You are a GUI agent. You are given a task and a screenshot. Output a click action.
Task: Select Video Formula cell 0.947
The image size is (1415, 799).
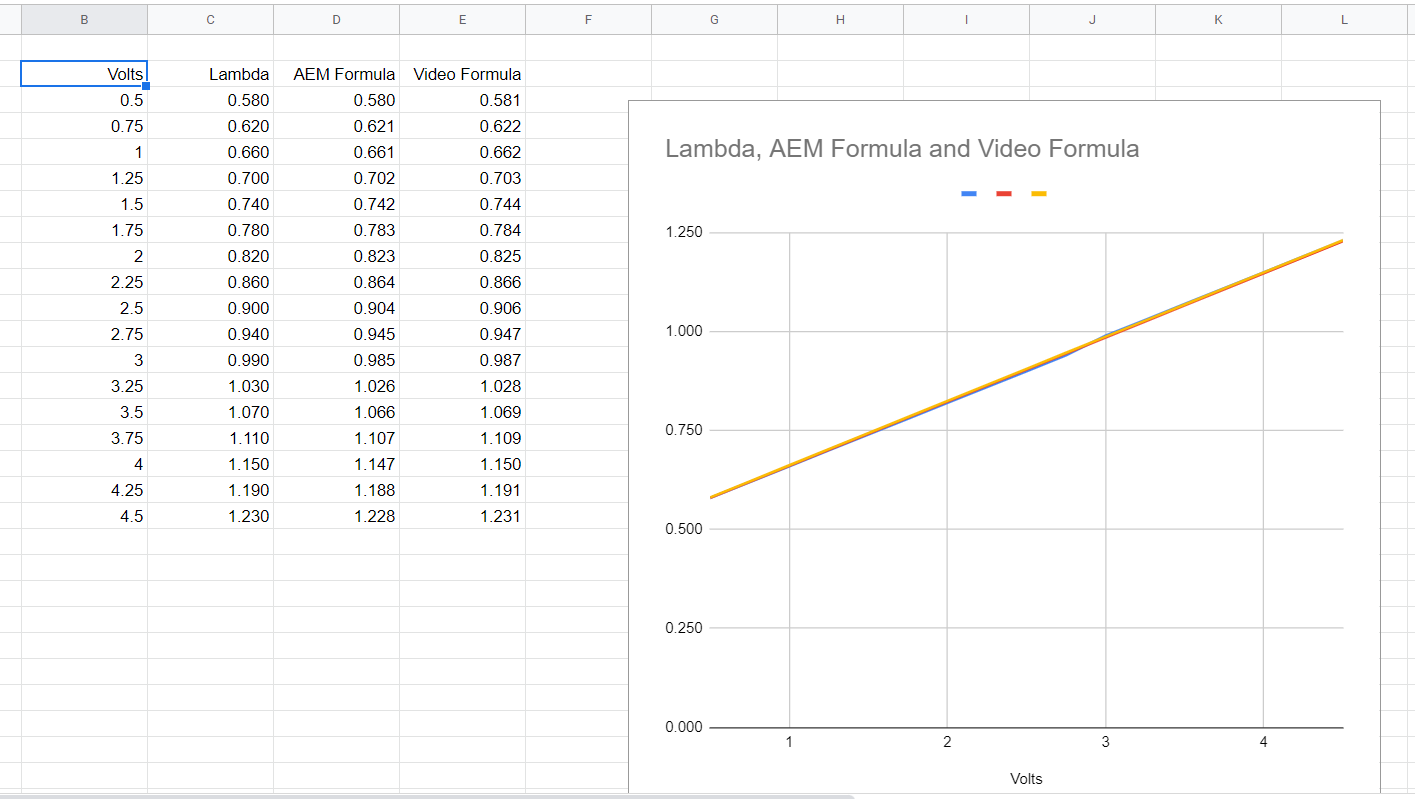pos(462,334)
